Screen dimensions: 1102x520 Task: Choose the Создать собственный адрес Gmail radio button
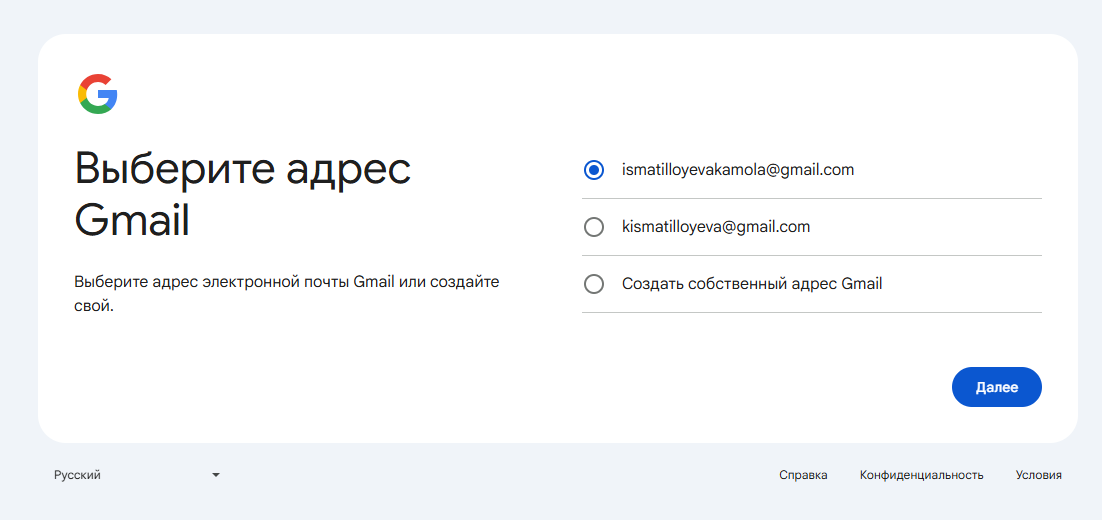pos(594,284)
